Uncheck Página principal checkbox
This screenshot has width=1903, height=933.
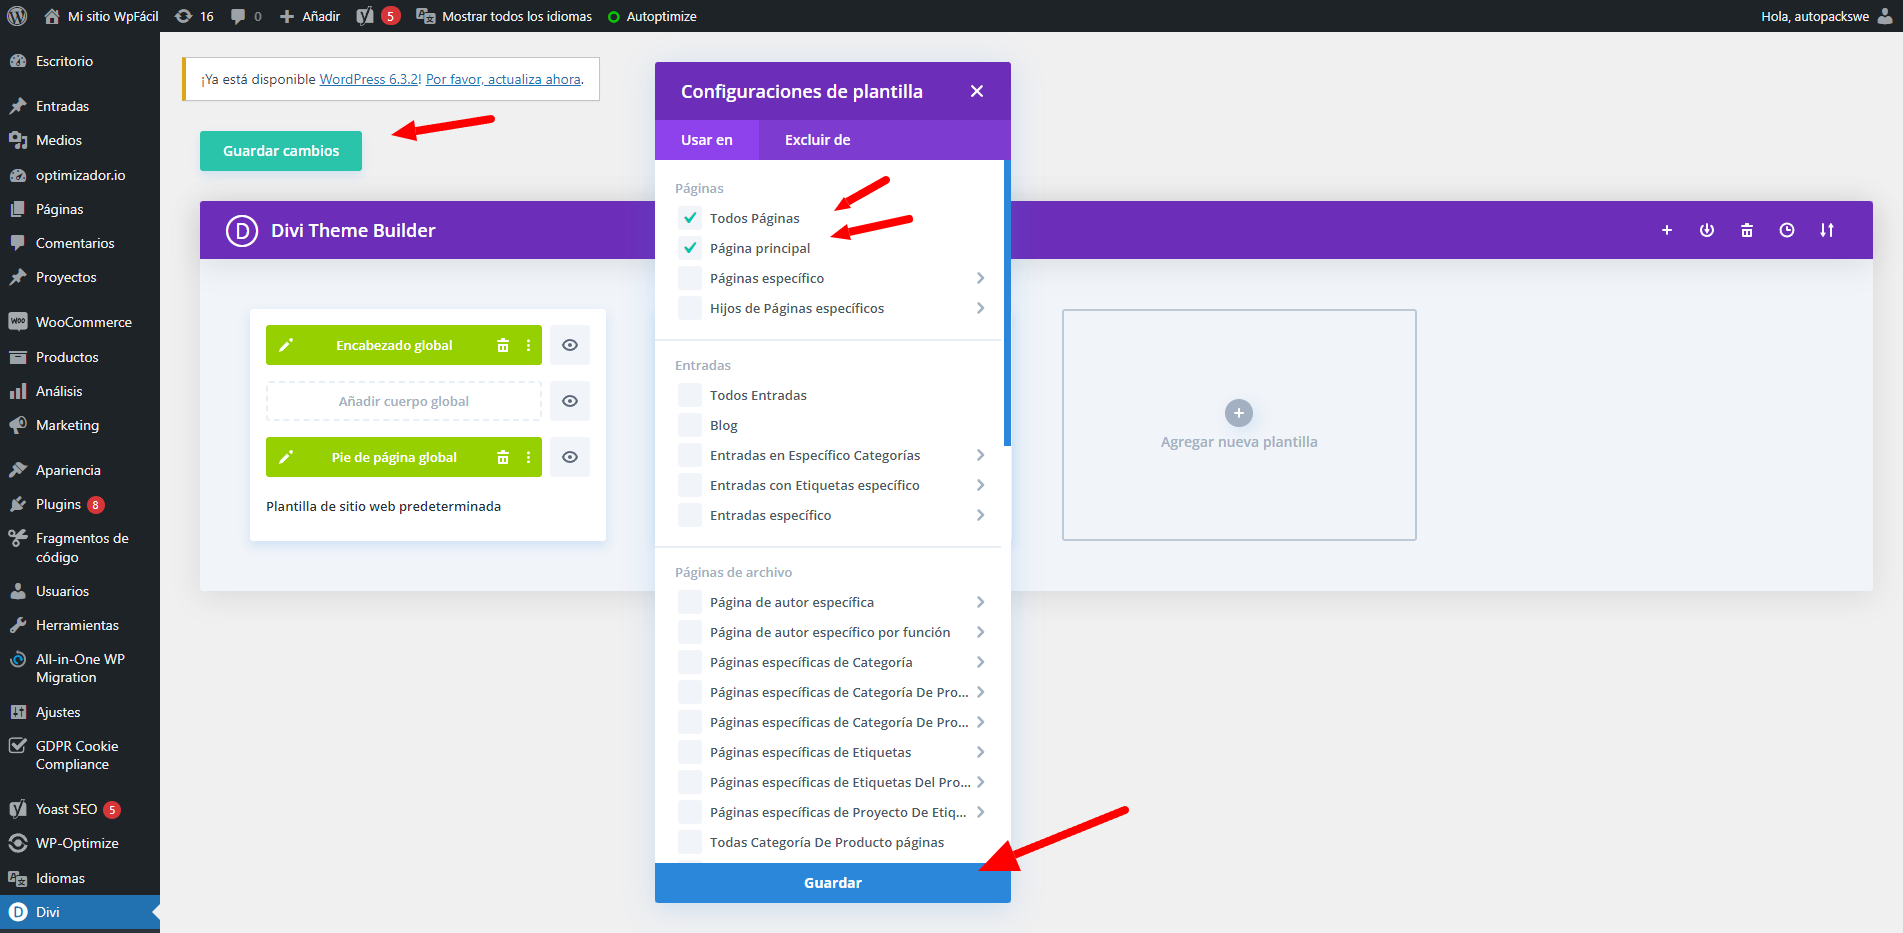(690, 248)
